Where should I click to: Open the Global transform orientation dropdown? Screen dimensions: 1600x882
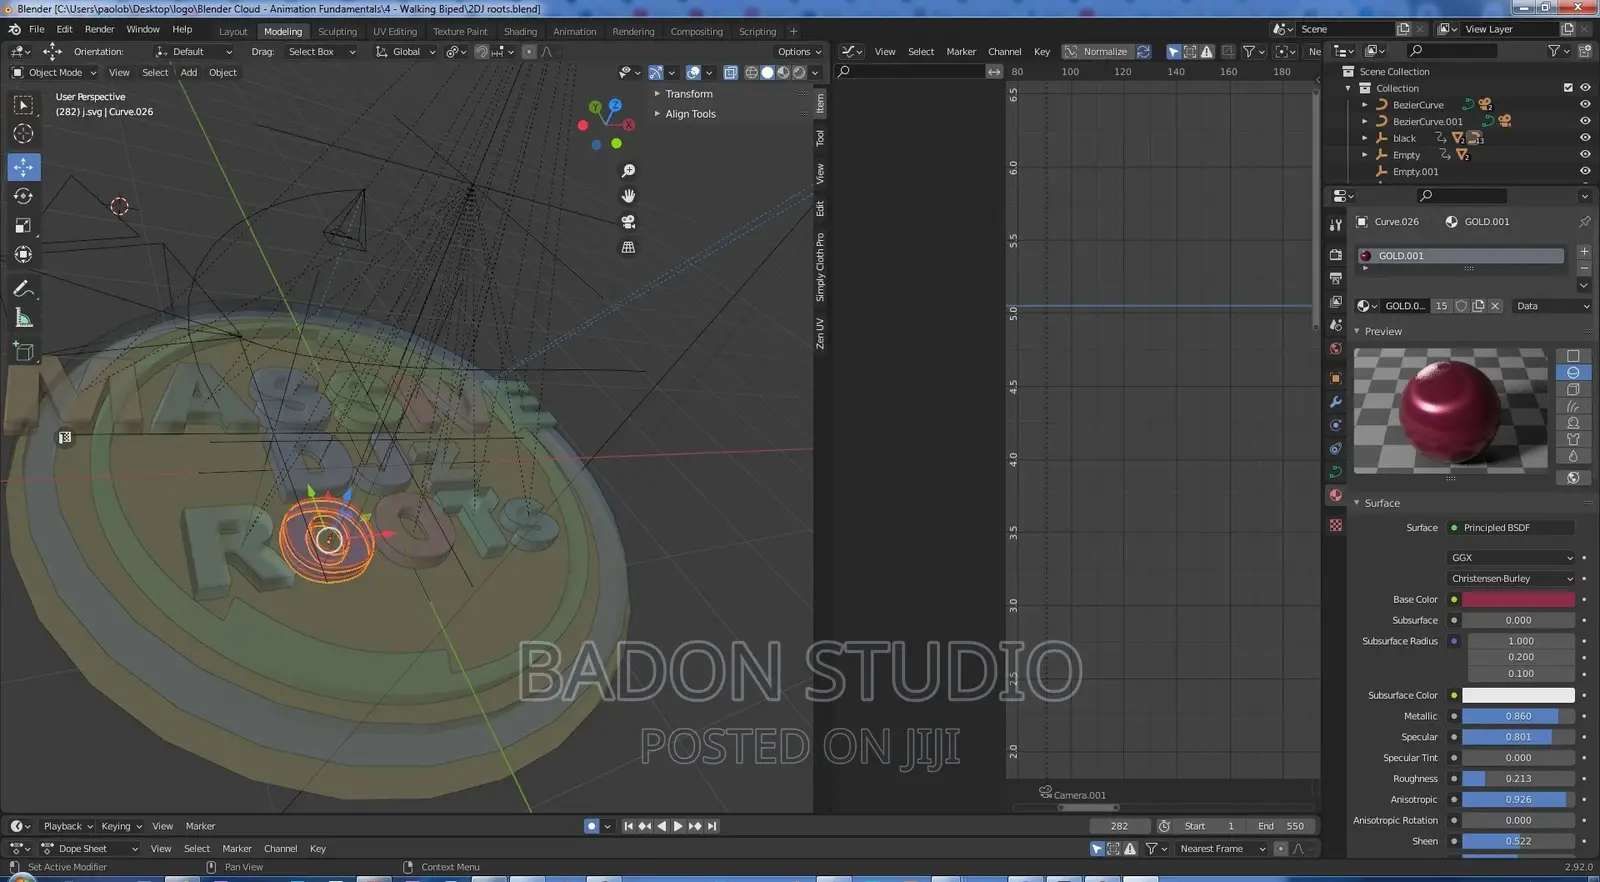406,52
